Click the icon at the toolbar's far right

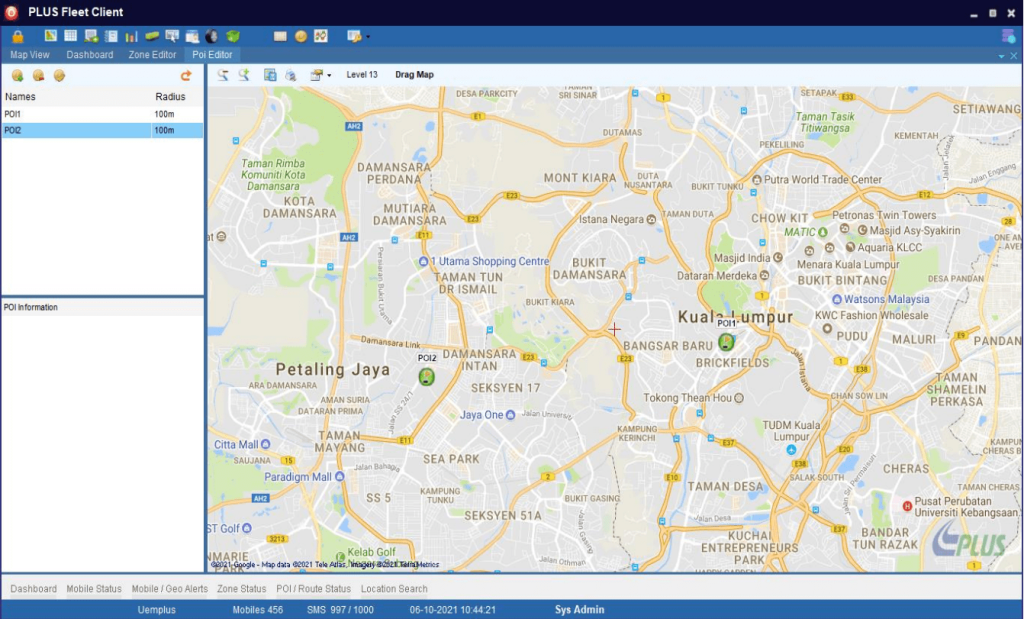[1008, 36]
